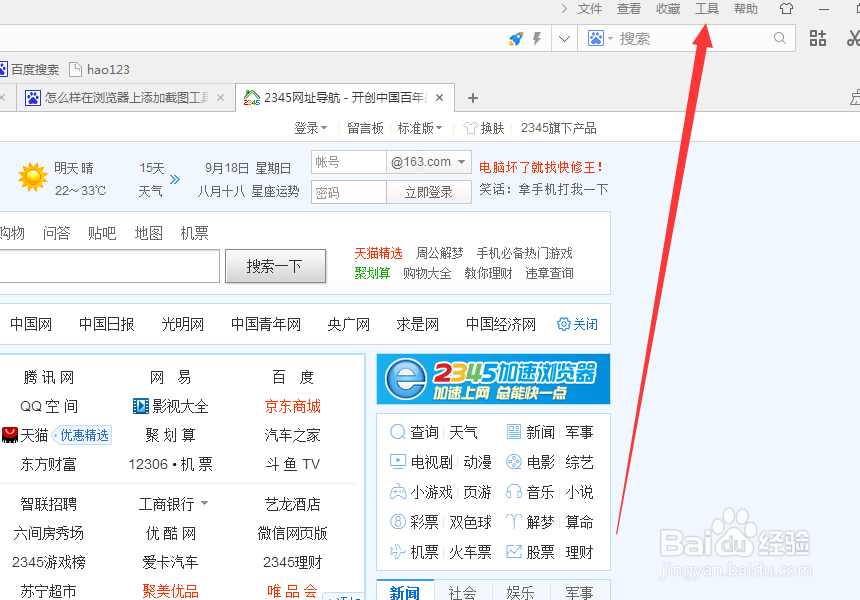Click the 立即登录 button

[429, 193]
